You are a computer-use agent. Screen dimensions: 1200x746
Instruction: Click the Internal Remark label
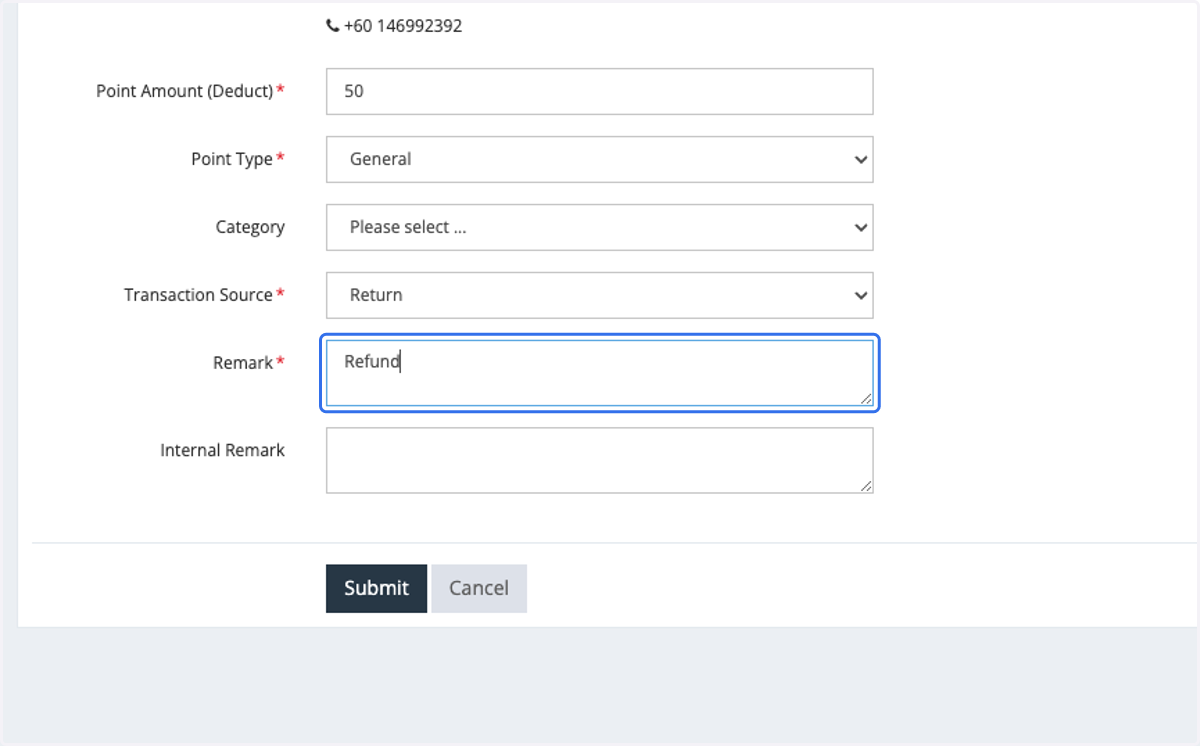(x=222, y=450)
